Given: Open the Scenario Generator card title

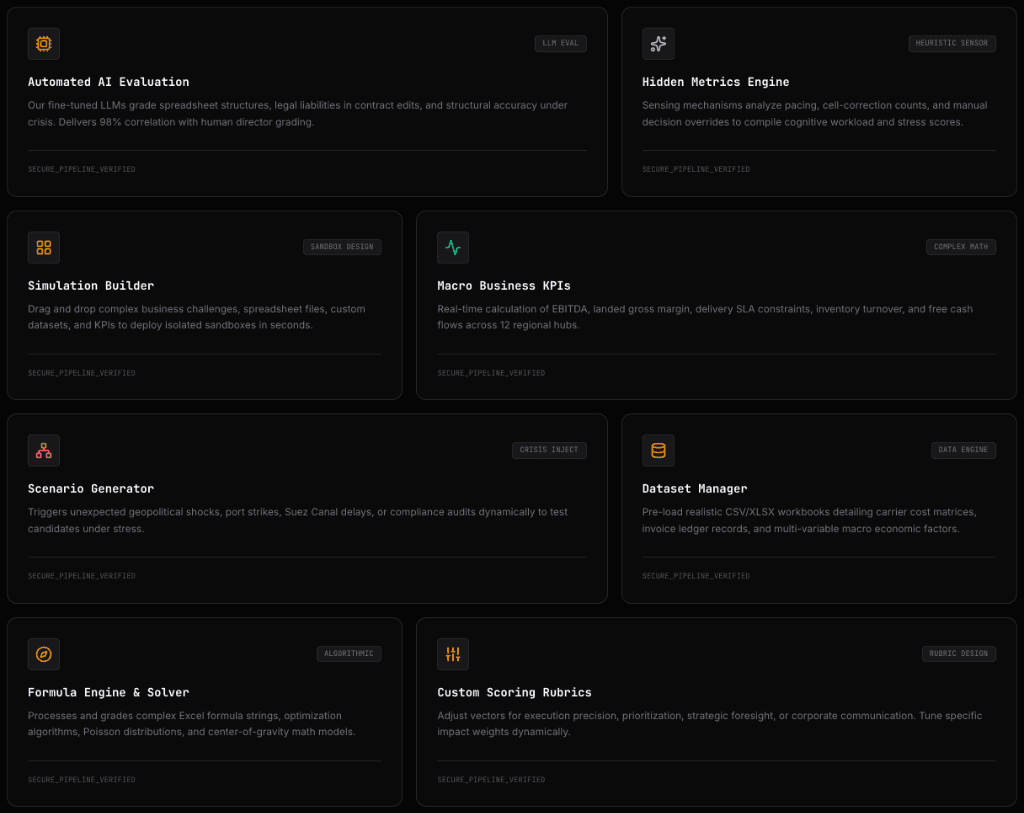Looking at the screenshot, I should (91, 488).
